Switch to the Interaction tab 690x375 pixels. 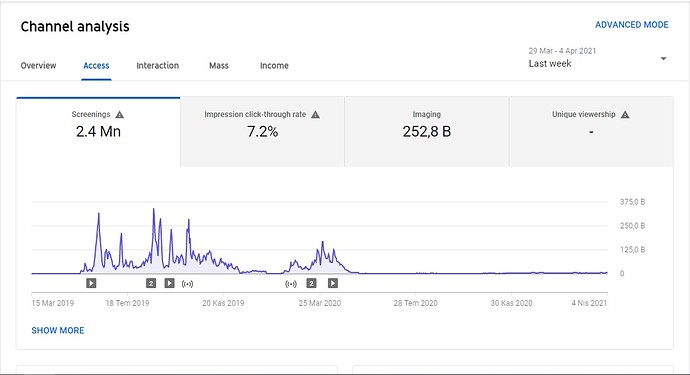click(x=158, y=66)
